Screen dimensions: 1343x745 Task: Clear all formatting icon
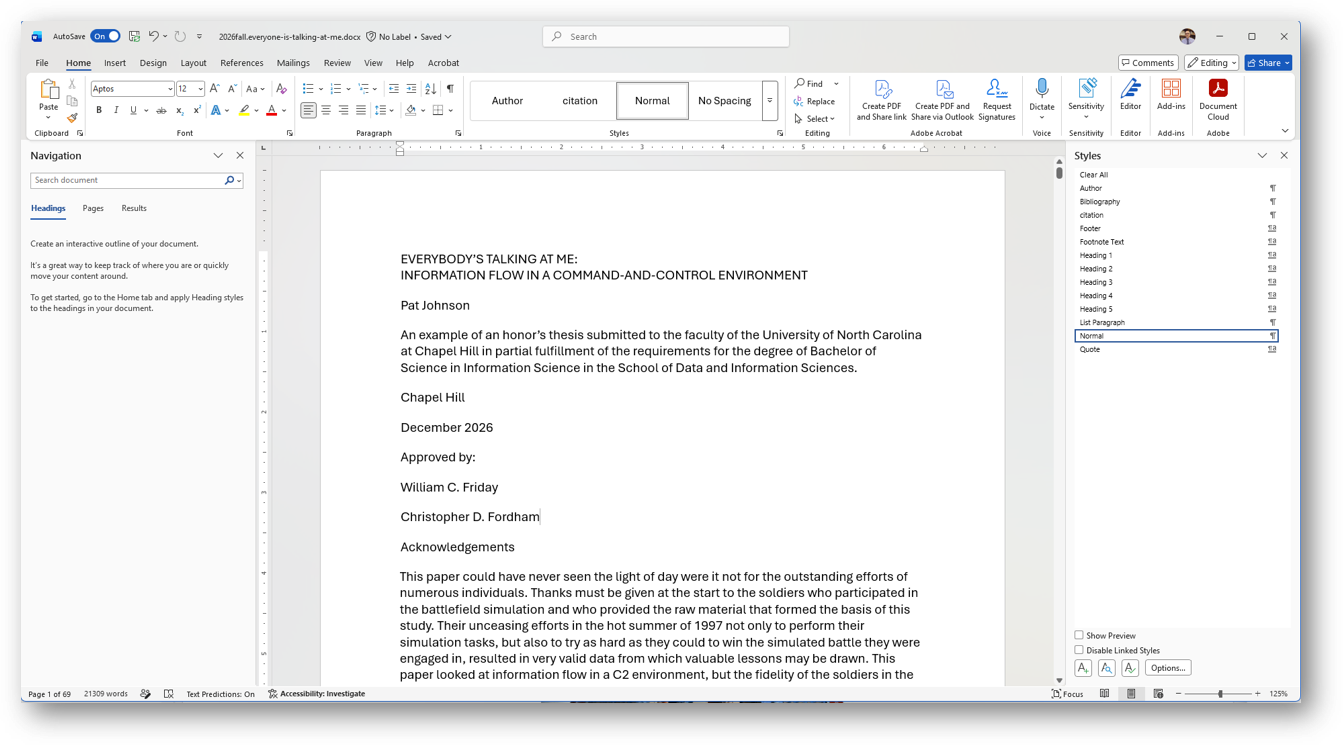coord(282,89)
